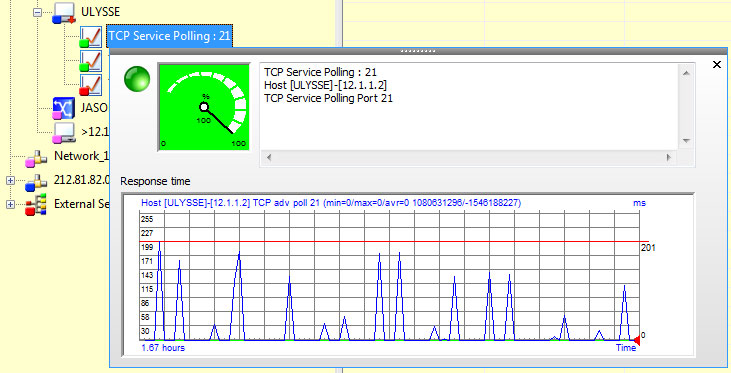Click the second green-status polling check icon
This screenshot has height=373, width=731.
(91, 61)
